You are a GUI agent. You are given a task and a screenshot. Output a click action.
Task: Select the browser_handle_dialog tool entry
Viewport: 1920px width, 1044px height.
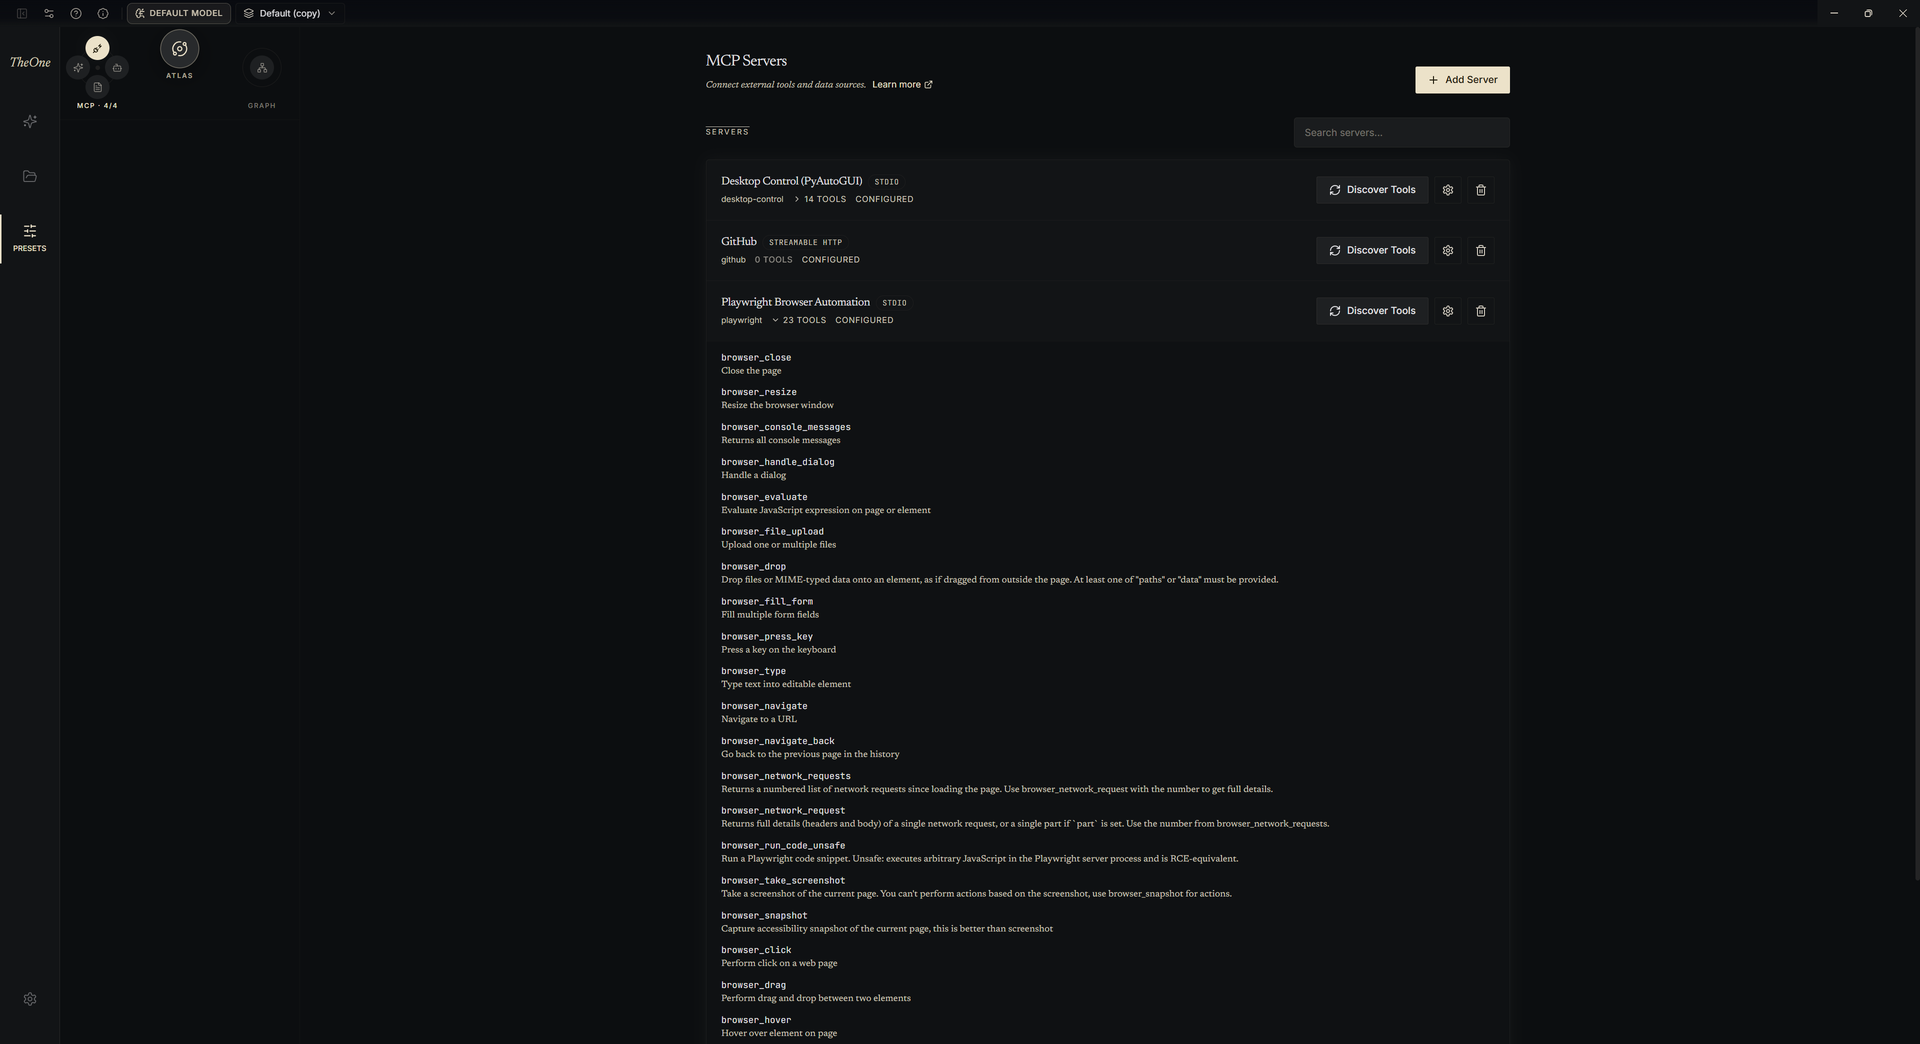point(778,469)
